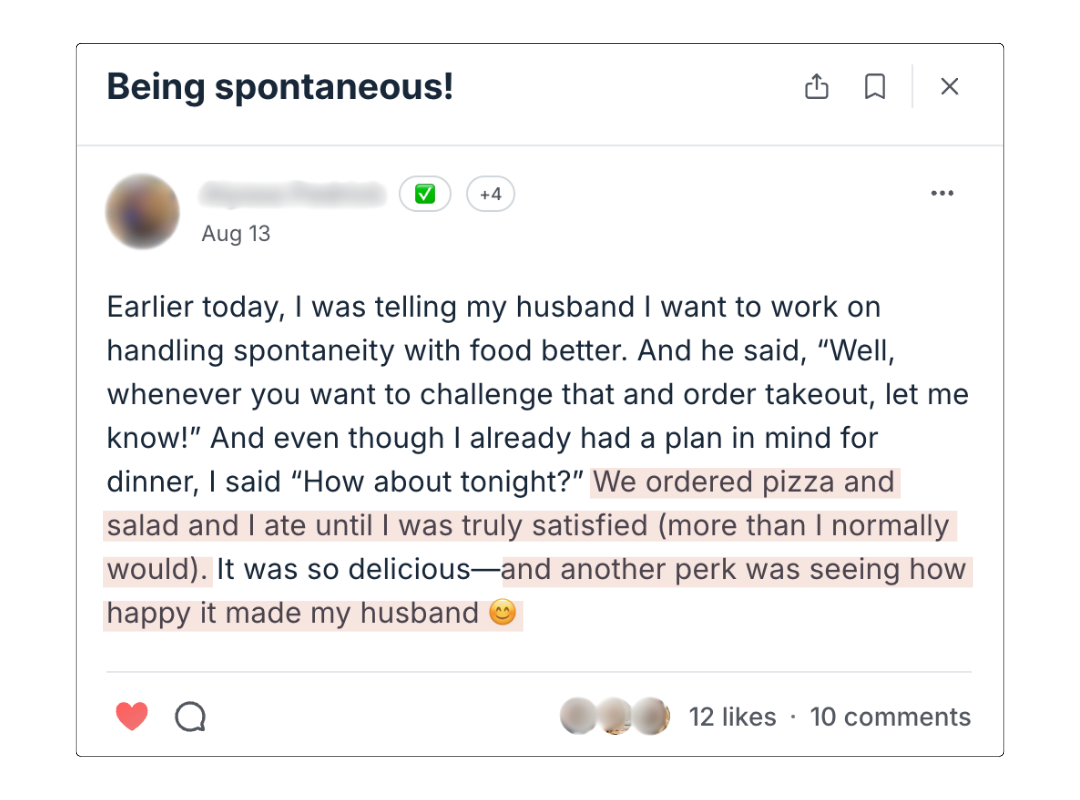View the 12 likes list
Viewport: 1080px width, 800px height.
point(732,717)
